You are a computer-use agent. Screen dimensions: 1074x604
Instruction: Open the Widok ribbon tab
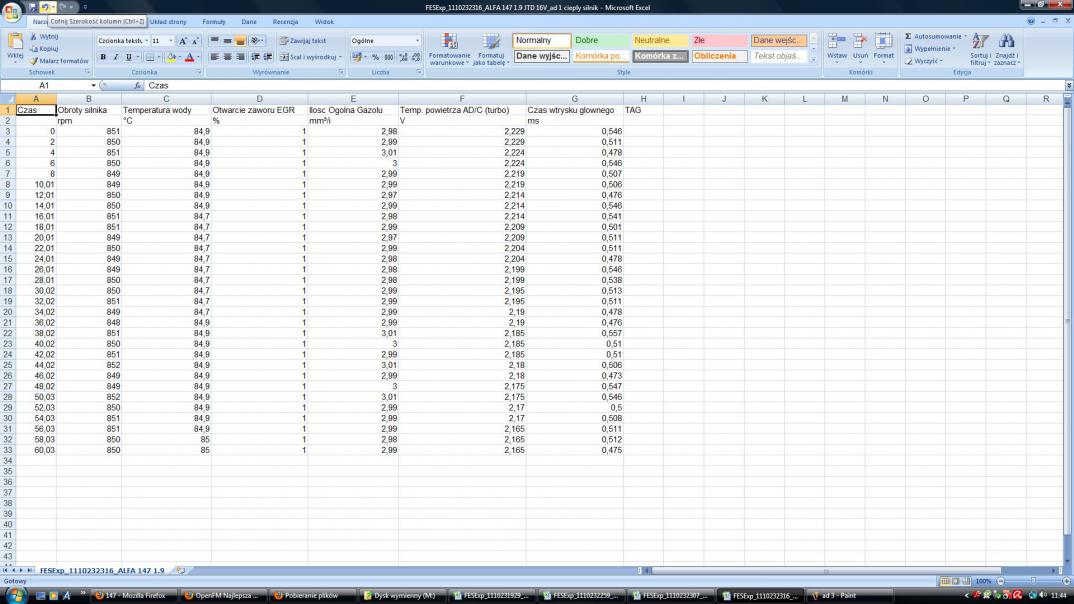click(x=324, y=21)
